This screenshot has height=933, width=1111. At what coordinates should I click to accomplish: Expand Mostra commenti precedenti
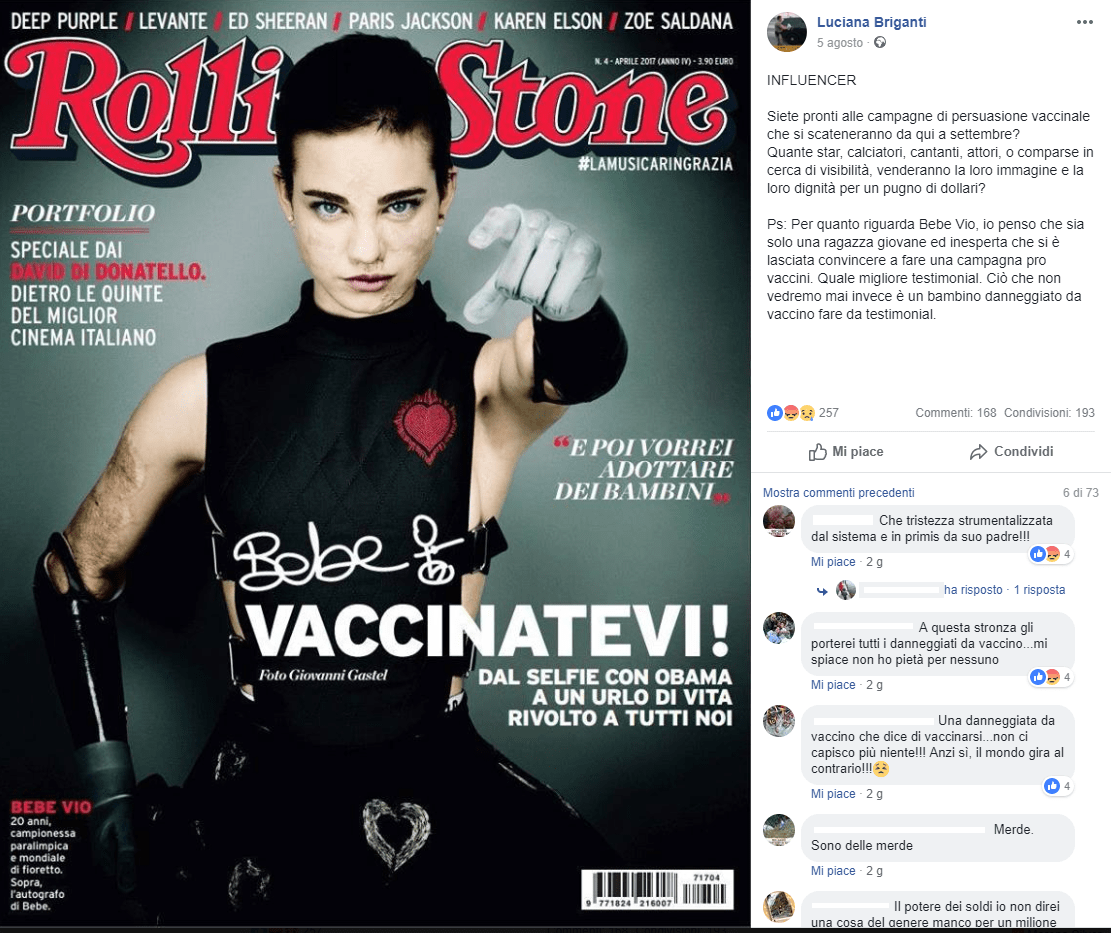838,492
